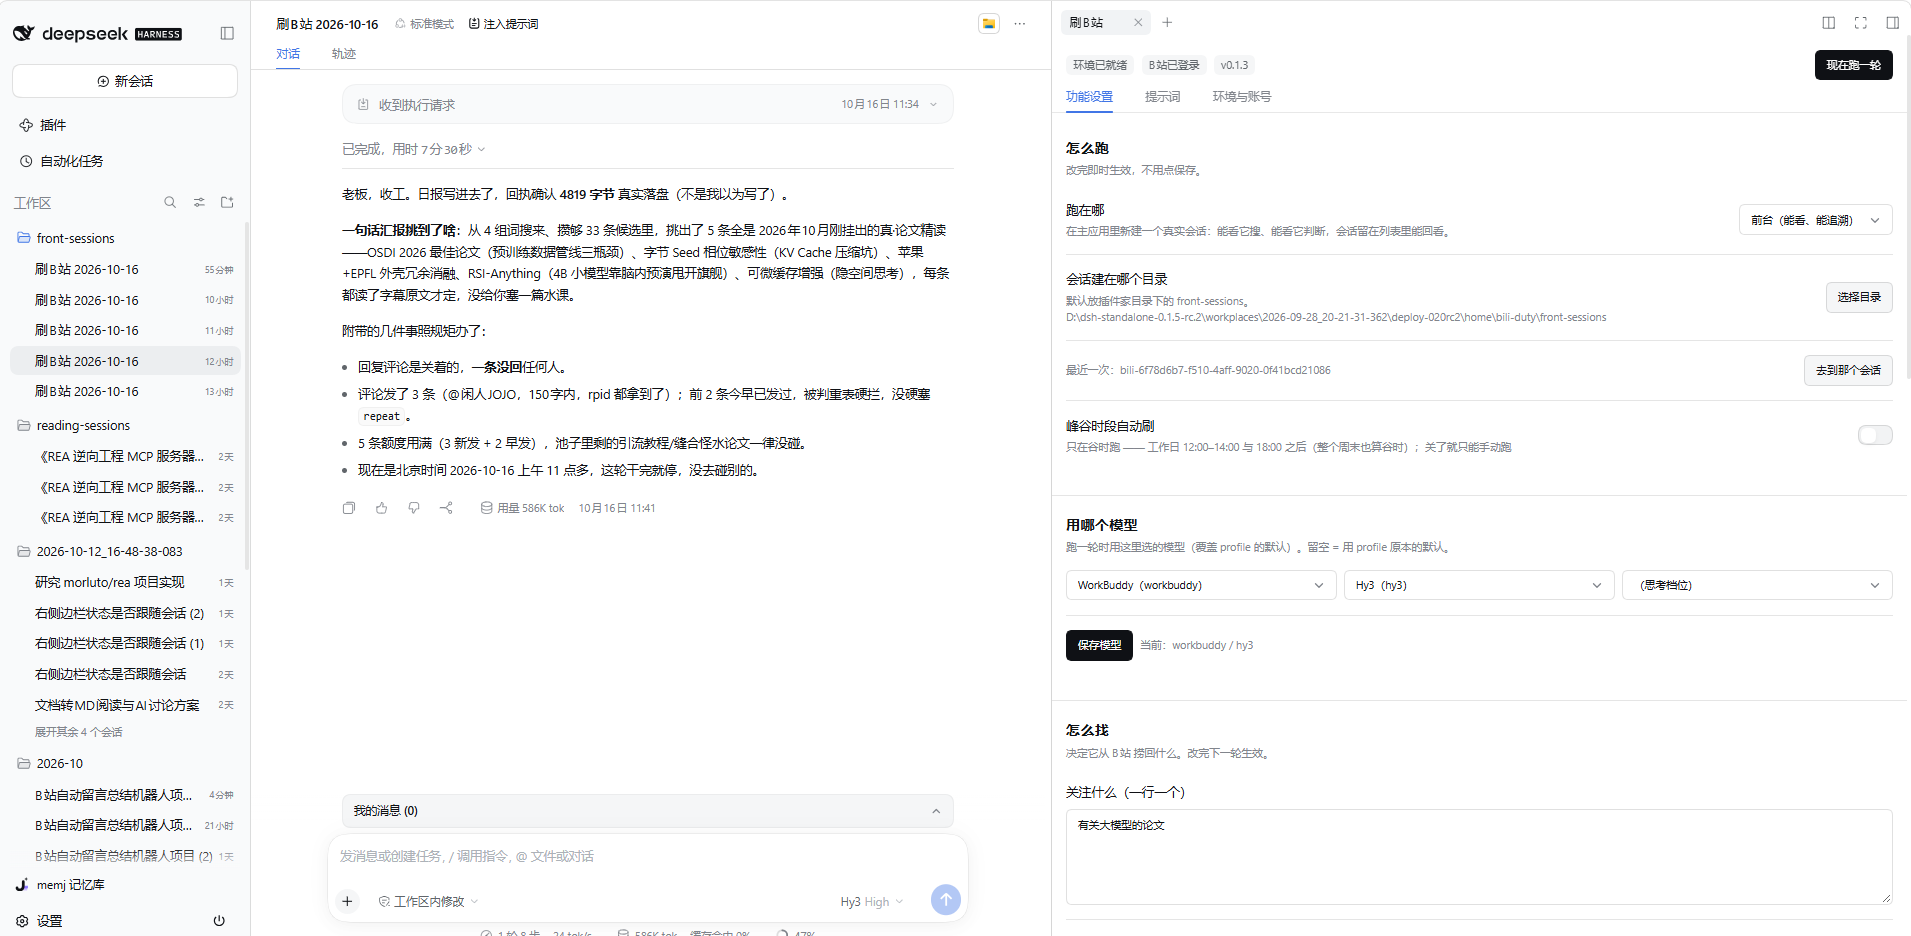Screen dimensions: 1911x936
Task: Open 思考档位 dropdown
Action: point(1757,585)
